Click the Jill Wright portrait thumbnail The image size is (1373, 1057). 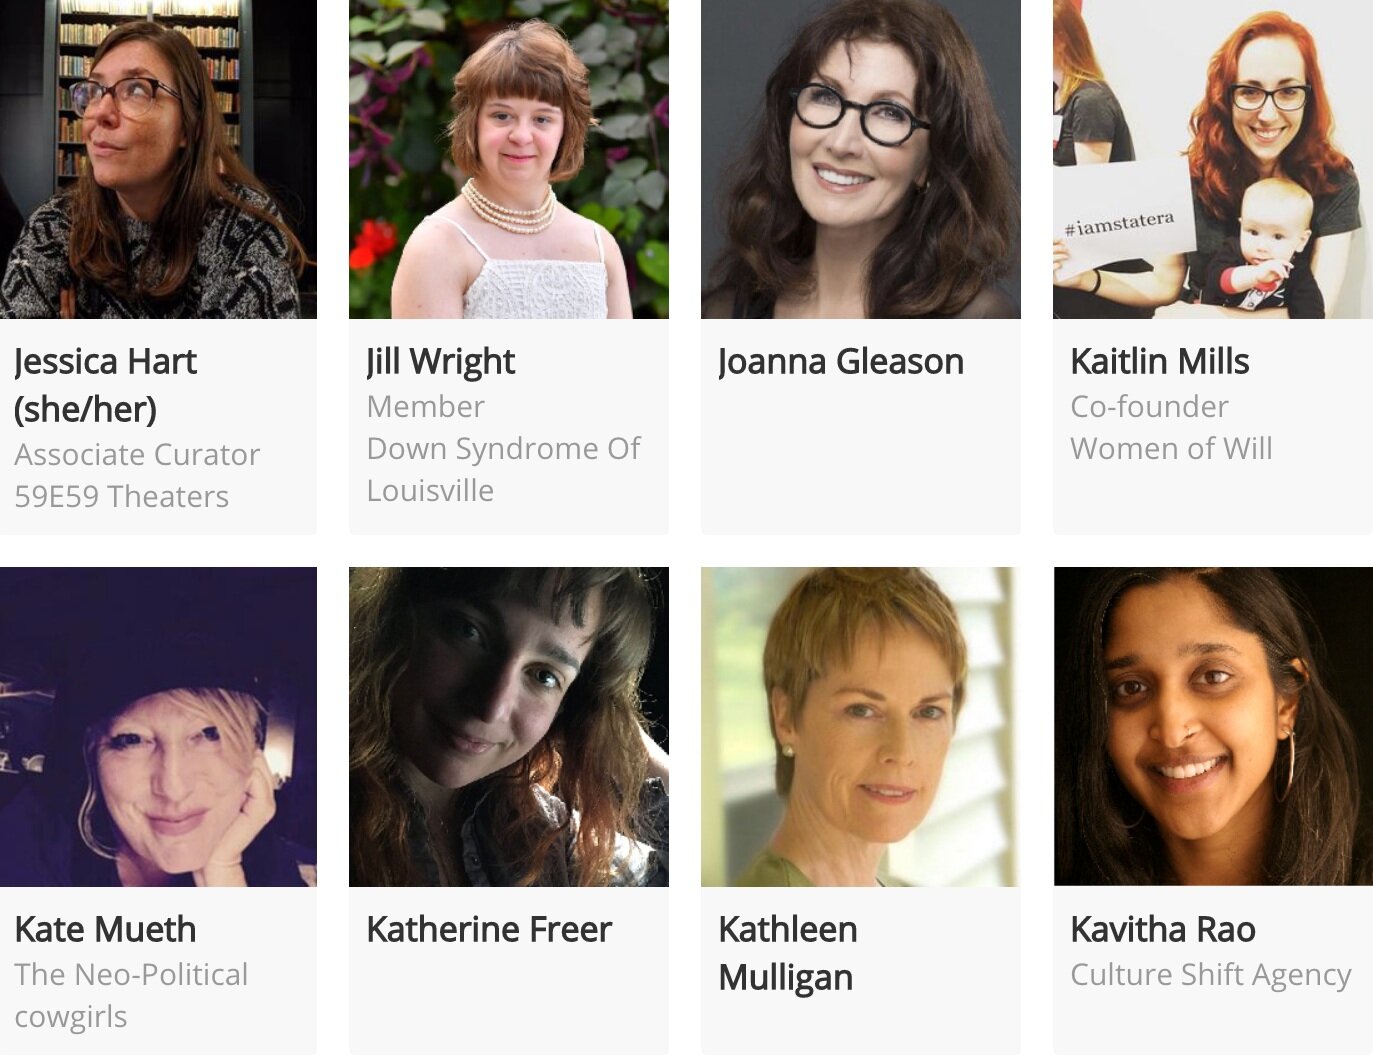509,159
